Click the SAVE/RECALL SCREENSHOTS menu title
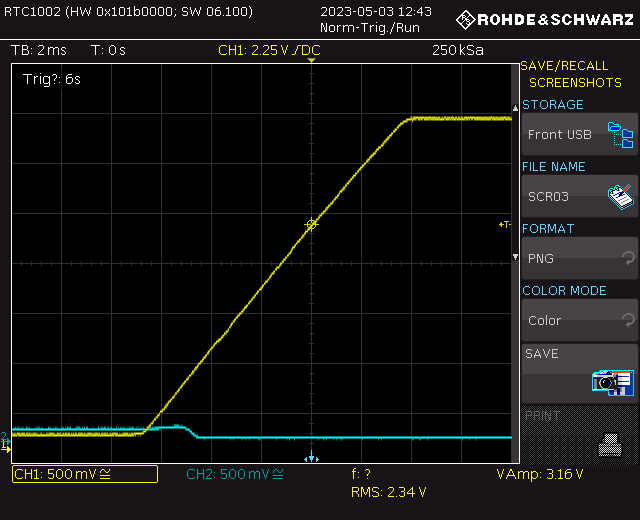 [x=571, y=74]
